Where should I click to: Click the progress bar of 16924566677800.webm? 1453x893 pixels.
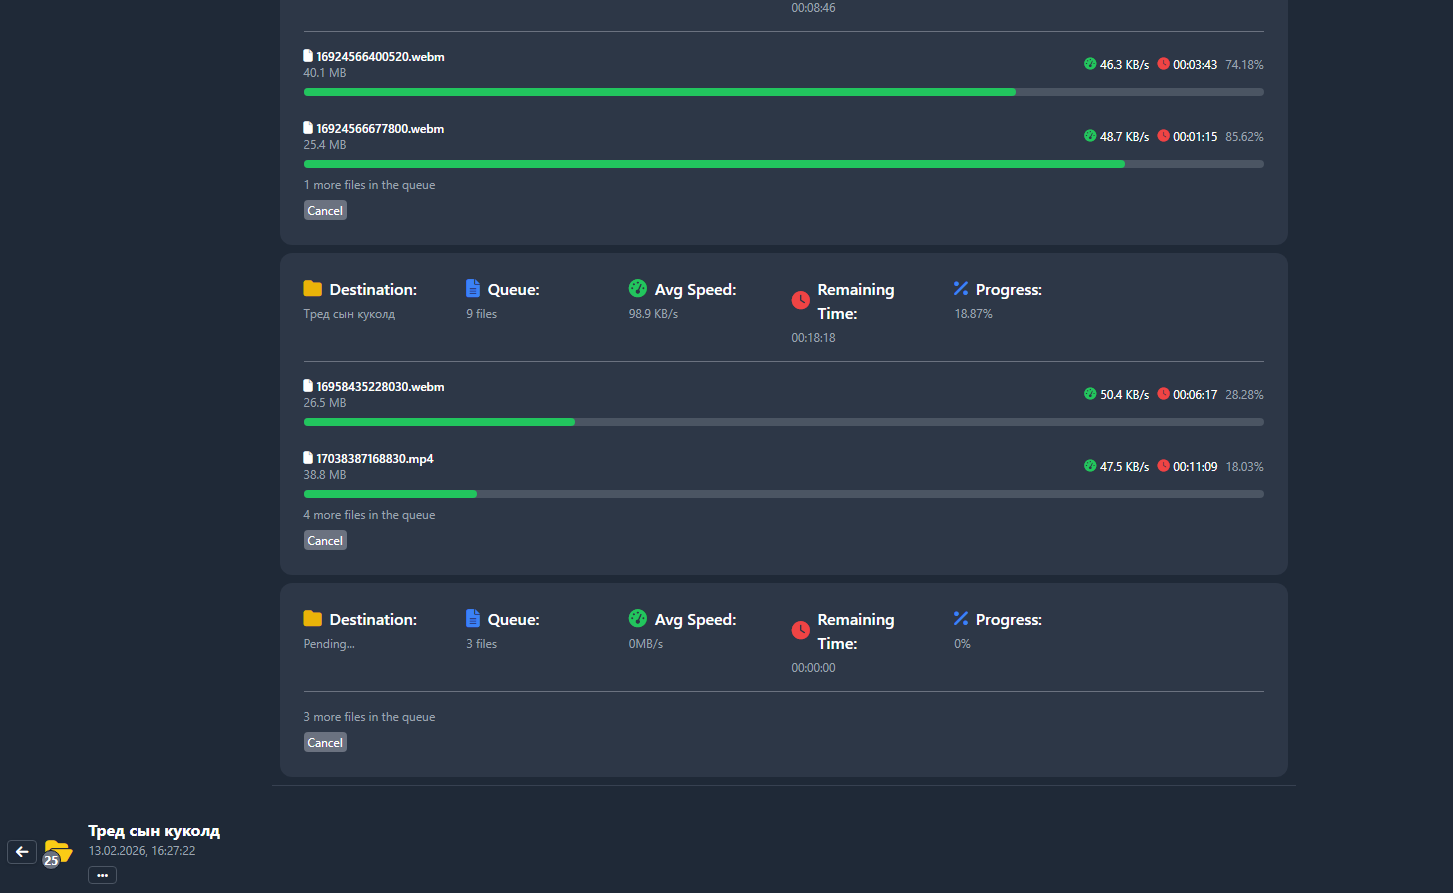click(x=784, y=164)
